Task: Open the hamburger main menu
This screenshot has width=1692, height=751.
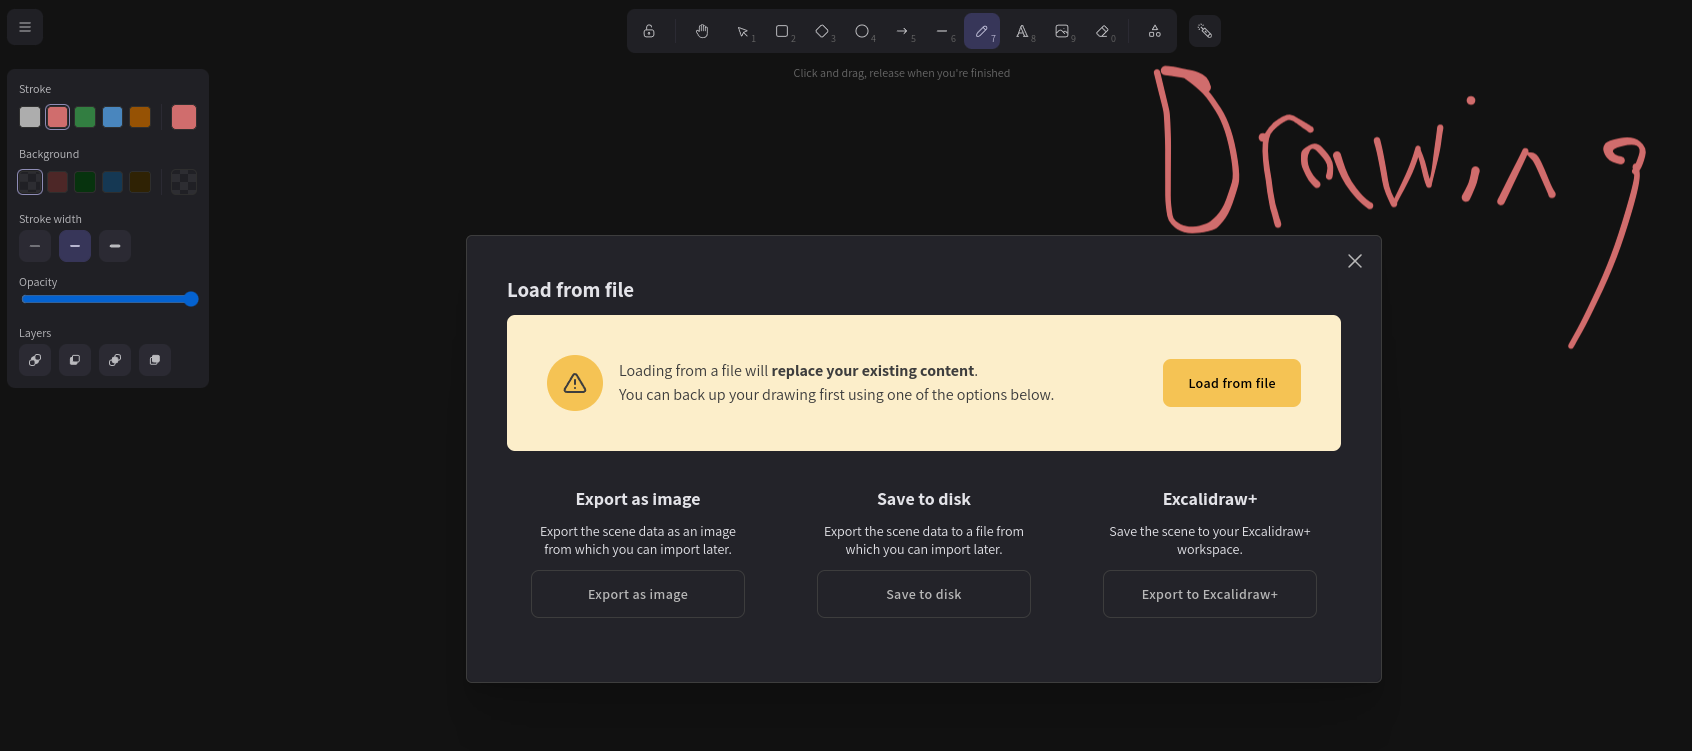Action: point(25,27)
